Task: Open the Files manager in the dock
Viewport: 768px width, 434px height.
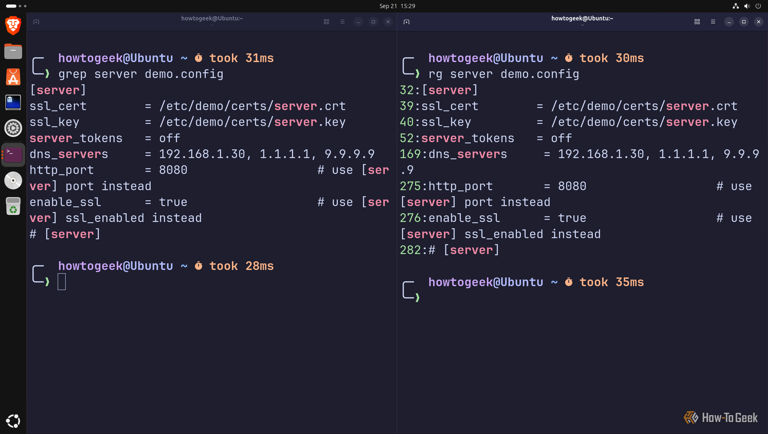Action: [13, 51]
